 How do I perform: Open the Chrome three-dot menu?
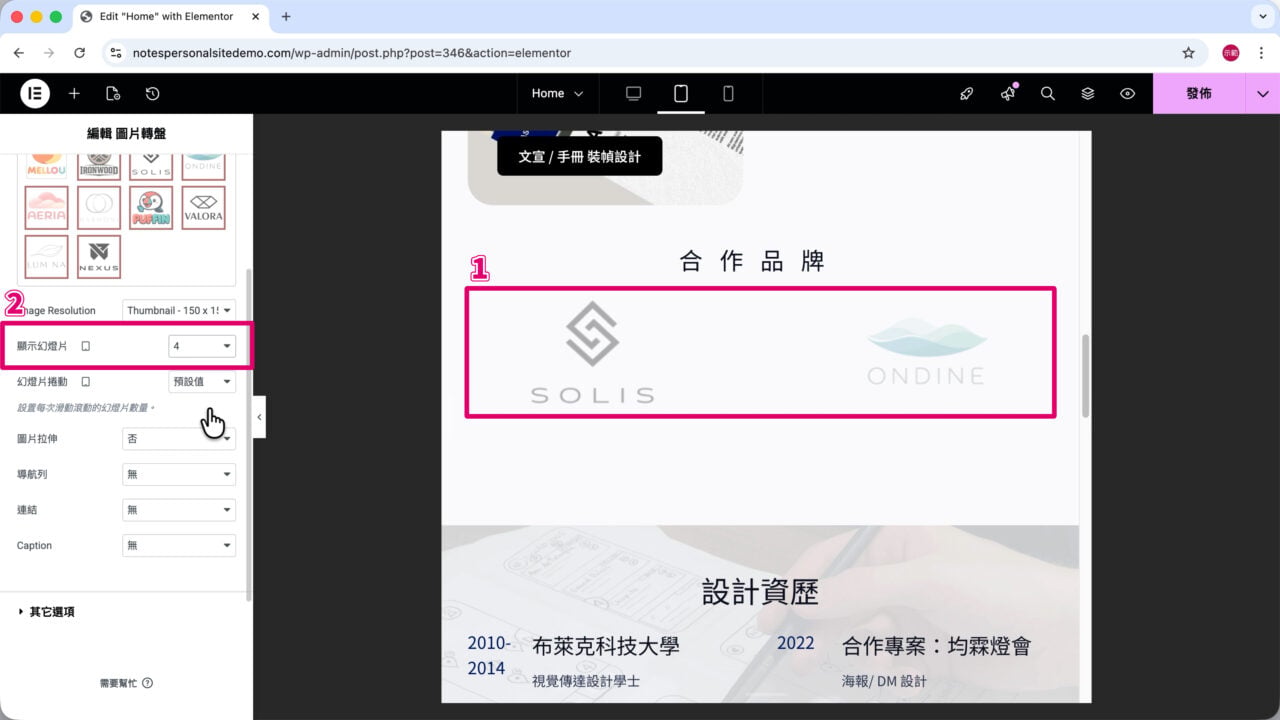[x=1261, y=52]
